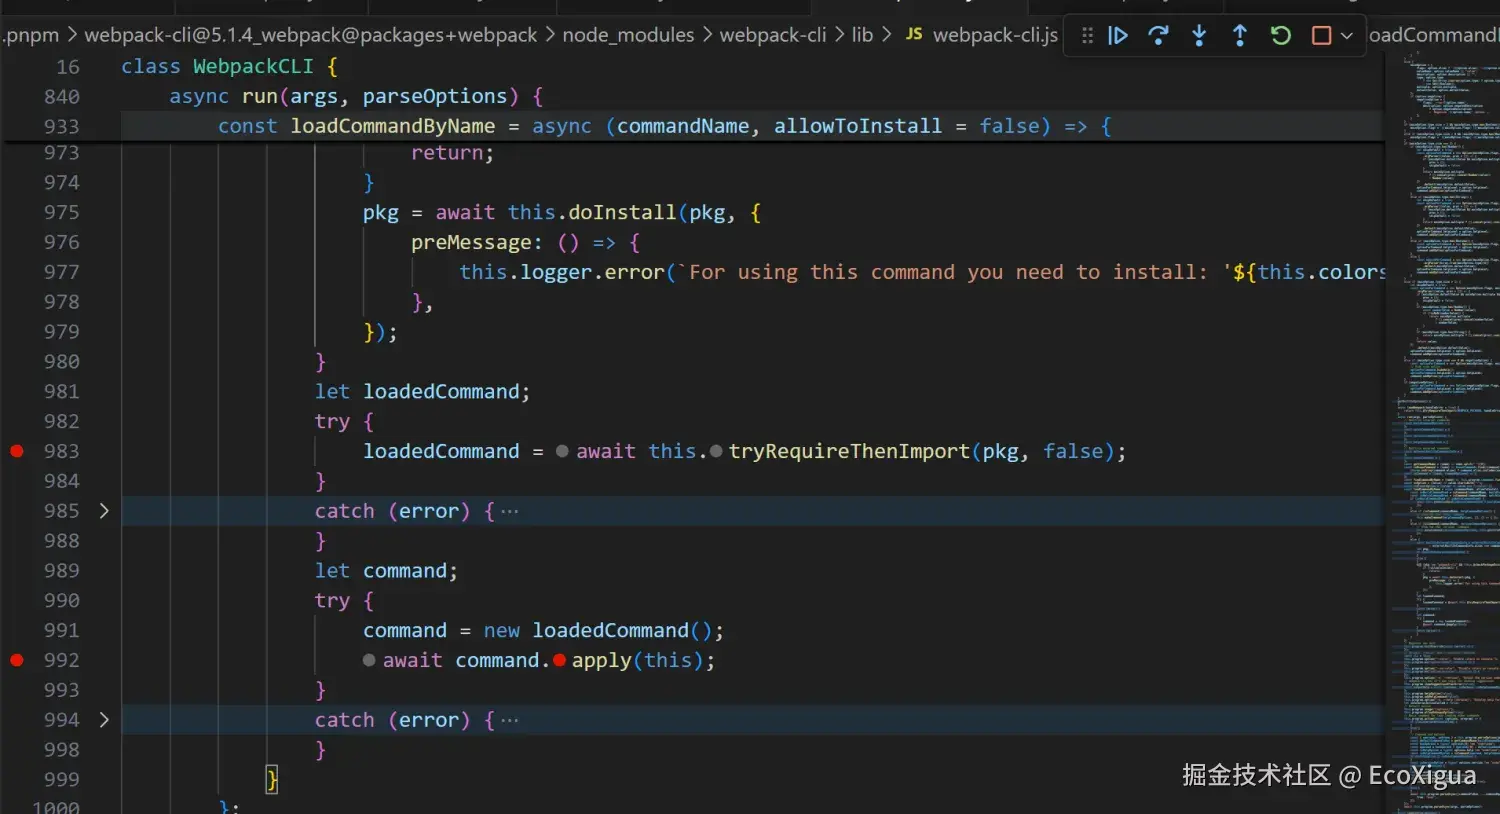1500x814 pixels.
Task: Click 'tryRequireThenImport' method name
Action: 849,451
